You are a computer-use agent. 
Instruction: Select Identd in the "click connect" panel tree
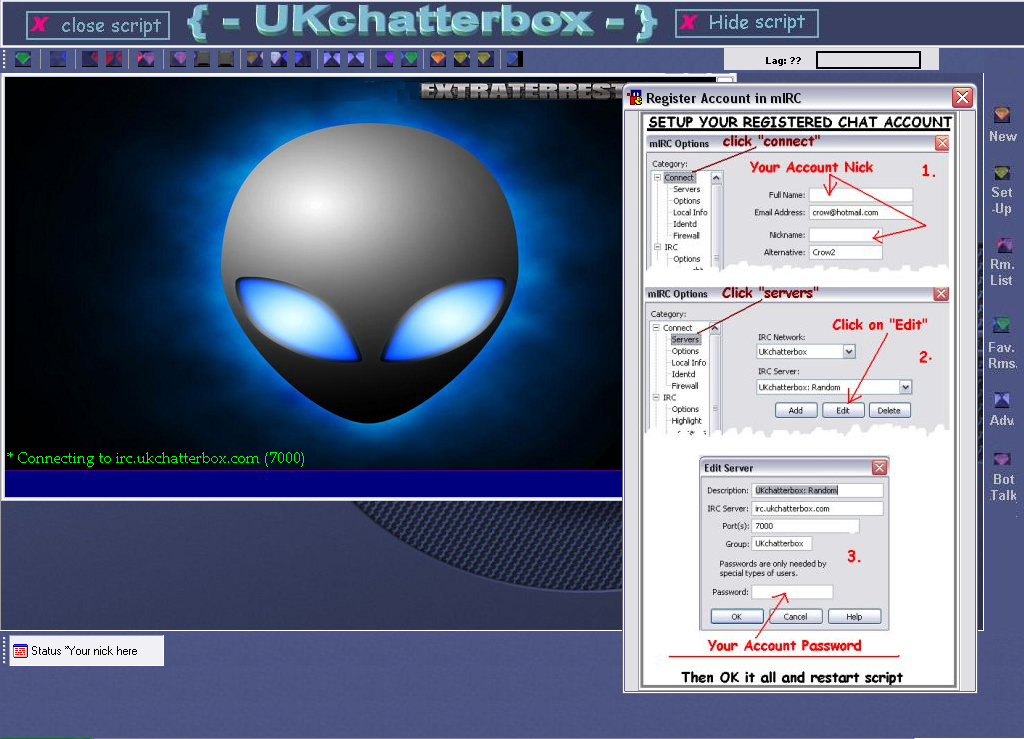click(x=685, y=224)
